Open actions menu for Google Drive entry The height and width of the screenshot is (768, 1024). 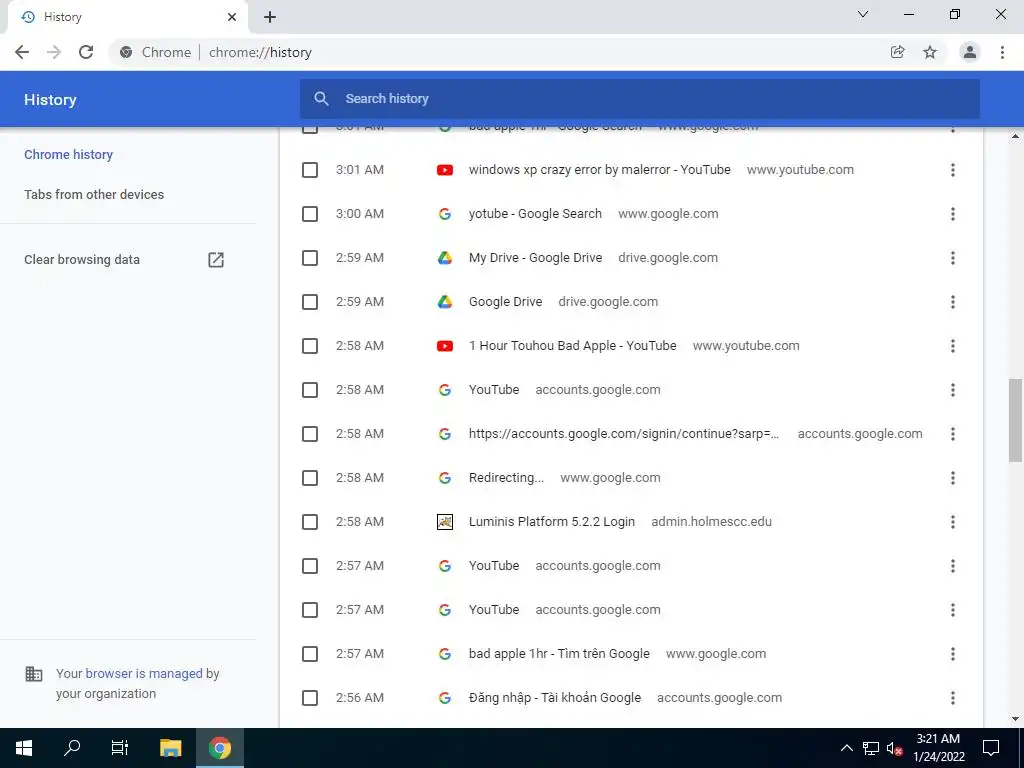pyautogui.click(x=953, y=302)
